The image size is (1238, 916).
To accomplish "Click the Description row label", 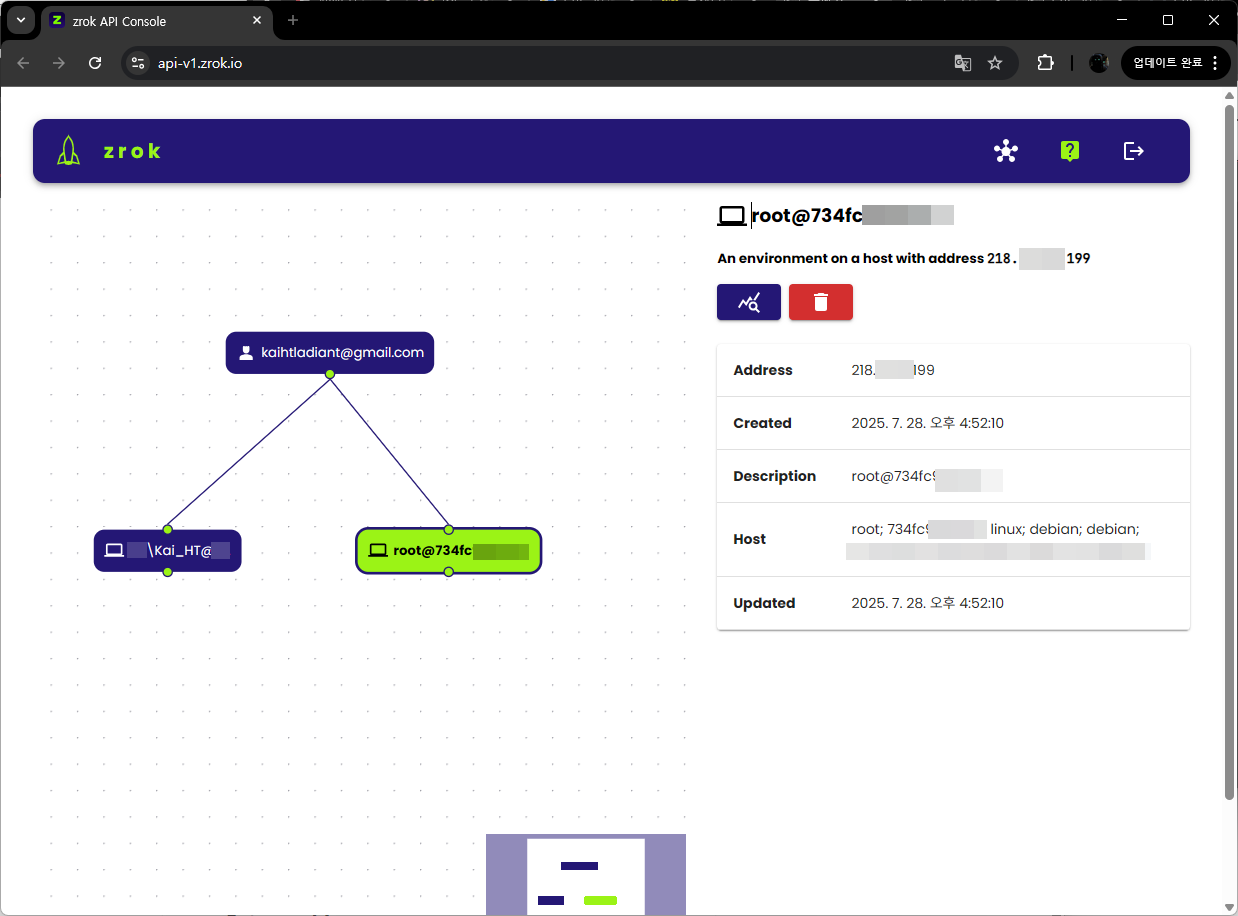I will 775,476.
